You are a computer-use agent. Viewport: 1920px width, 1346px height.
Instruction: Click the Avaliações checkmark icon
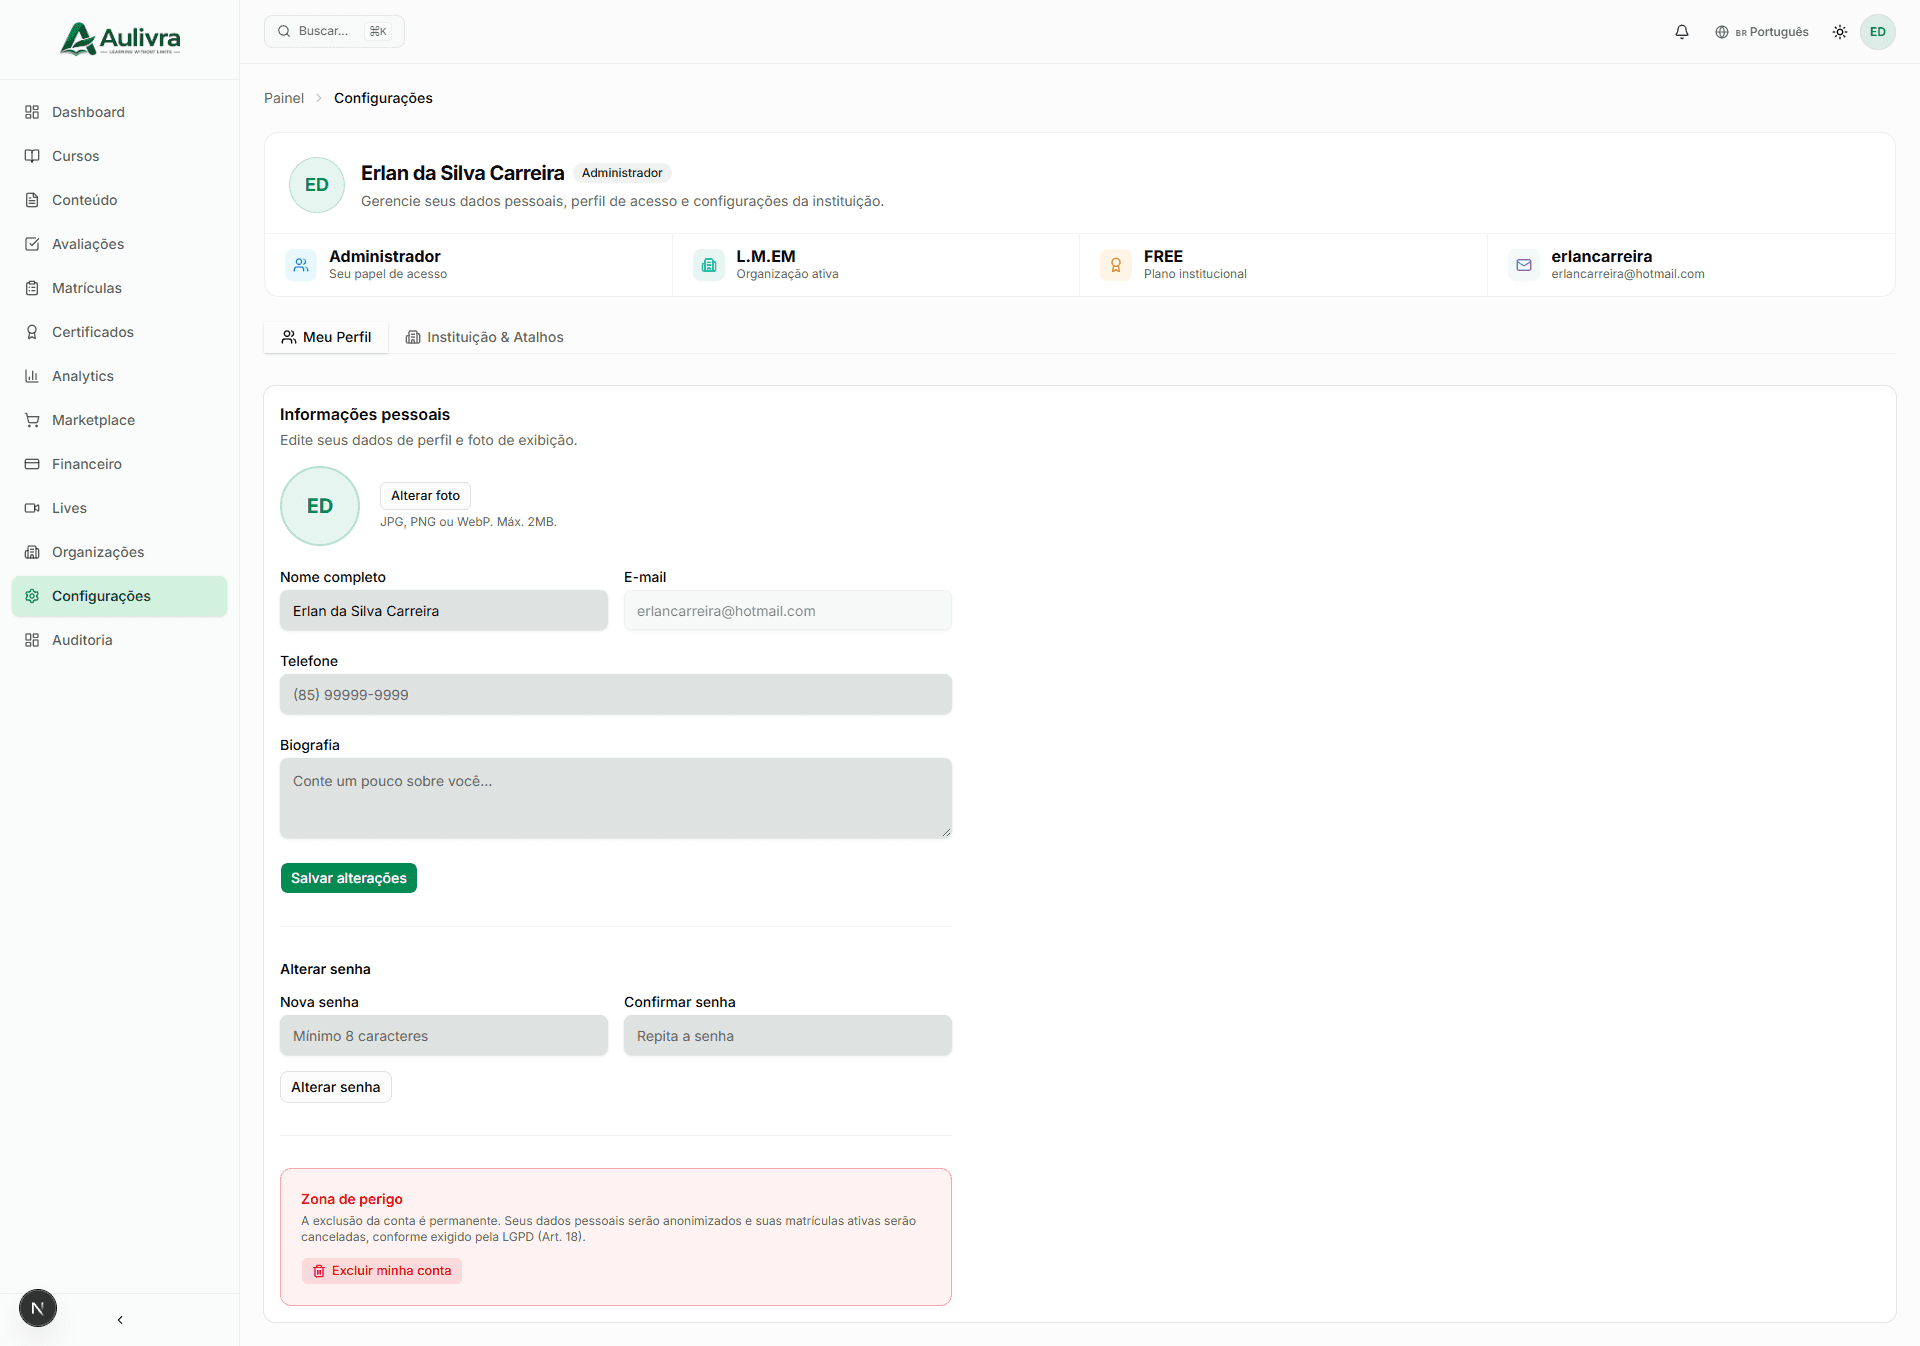(x=32, y=244)
